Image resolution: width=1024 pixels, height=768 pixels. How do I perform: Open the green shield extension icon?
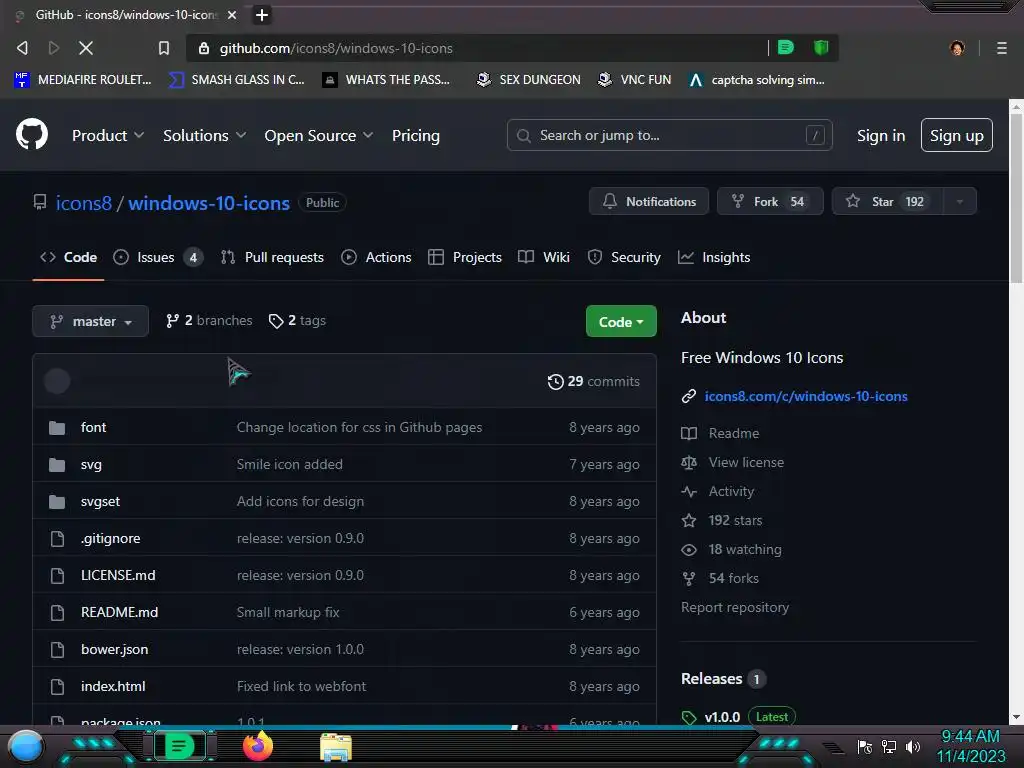tap(821, 47)
